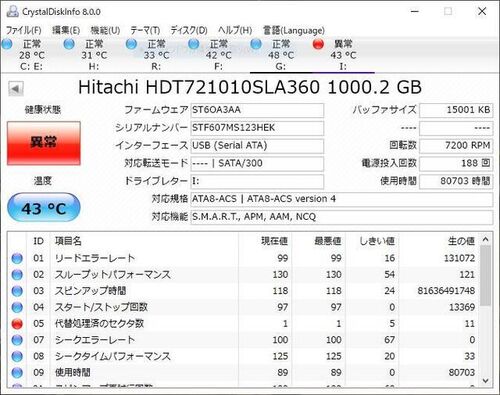Click the red status icon for ID 05
This screenshot has width=500, height=395.
pyautogui.click(x=17, y=324)
